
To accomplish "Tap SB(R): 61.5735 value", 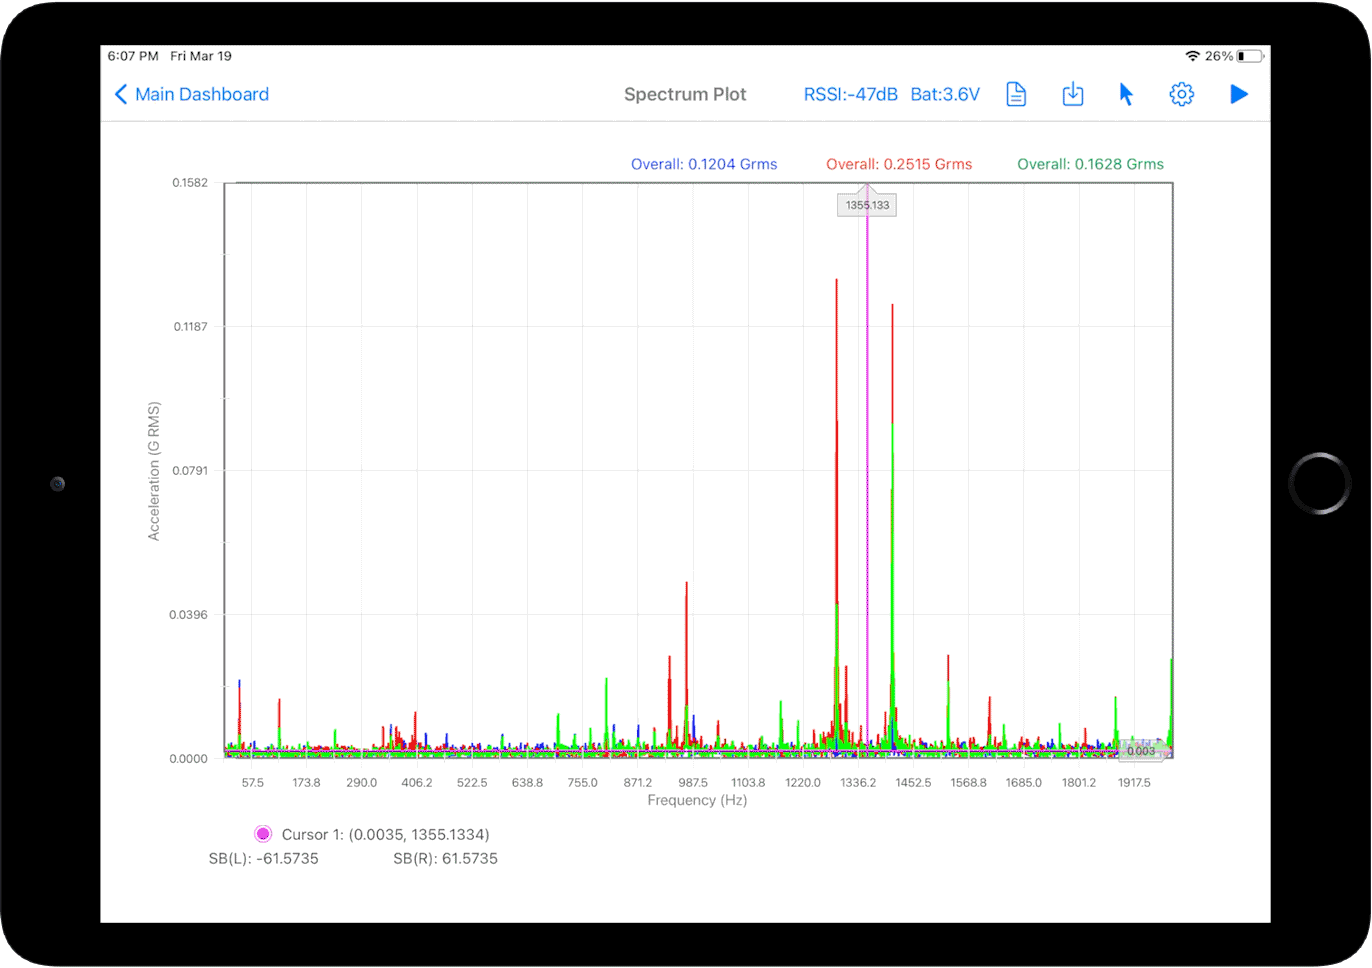I will [x=445, y=858].
